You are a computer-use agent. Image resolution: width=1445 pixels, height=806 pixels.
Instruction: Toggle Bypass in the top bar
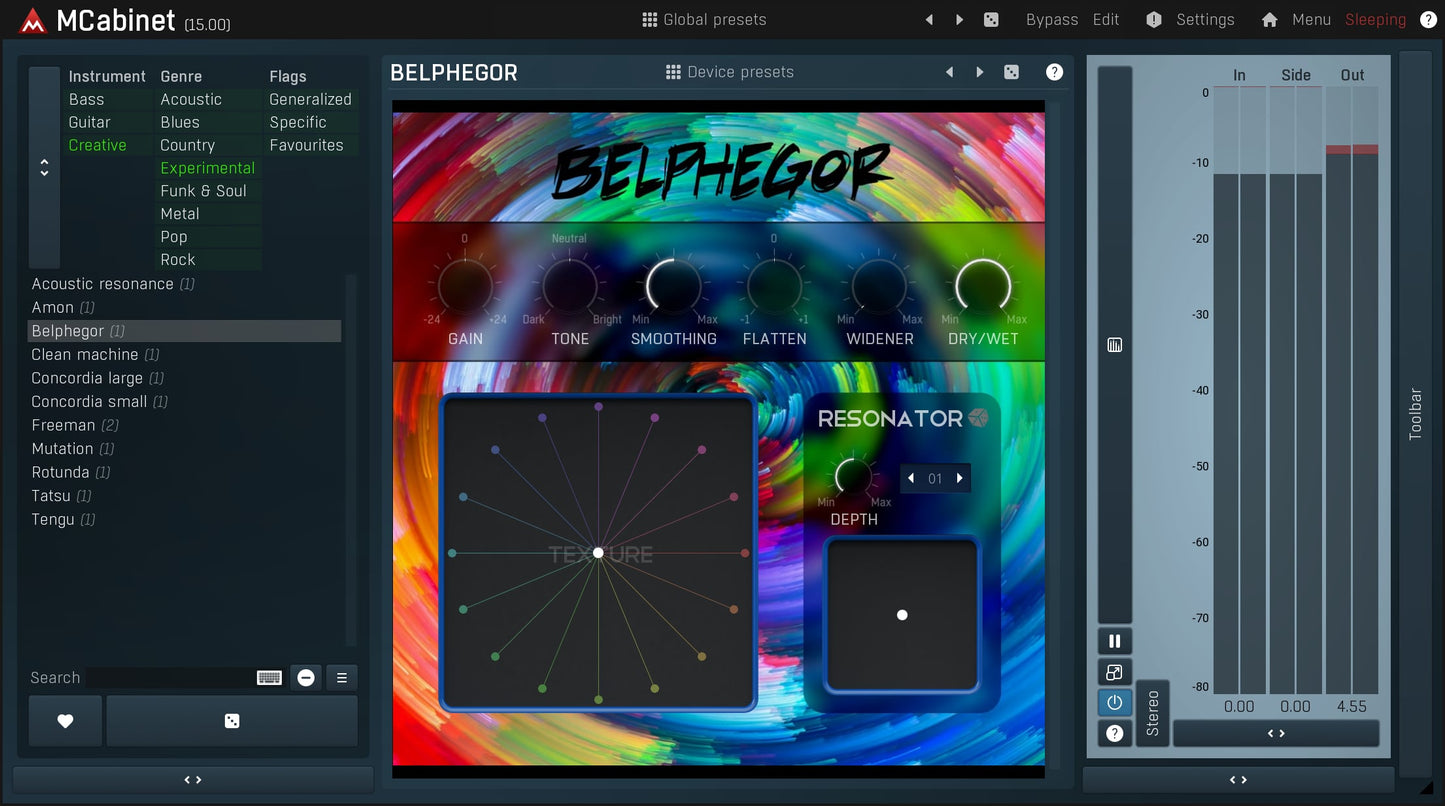click(1052, 20)
